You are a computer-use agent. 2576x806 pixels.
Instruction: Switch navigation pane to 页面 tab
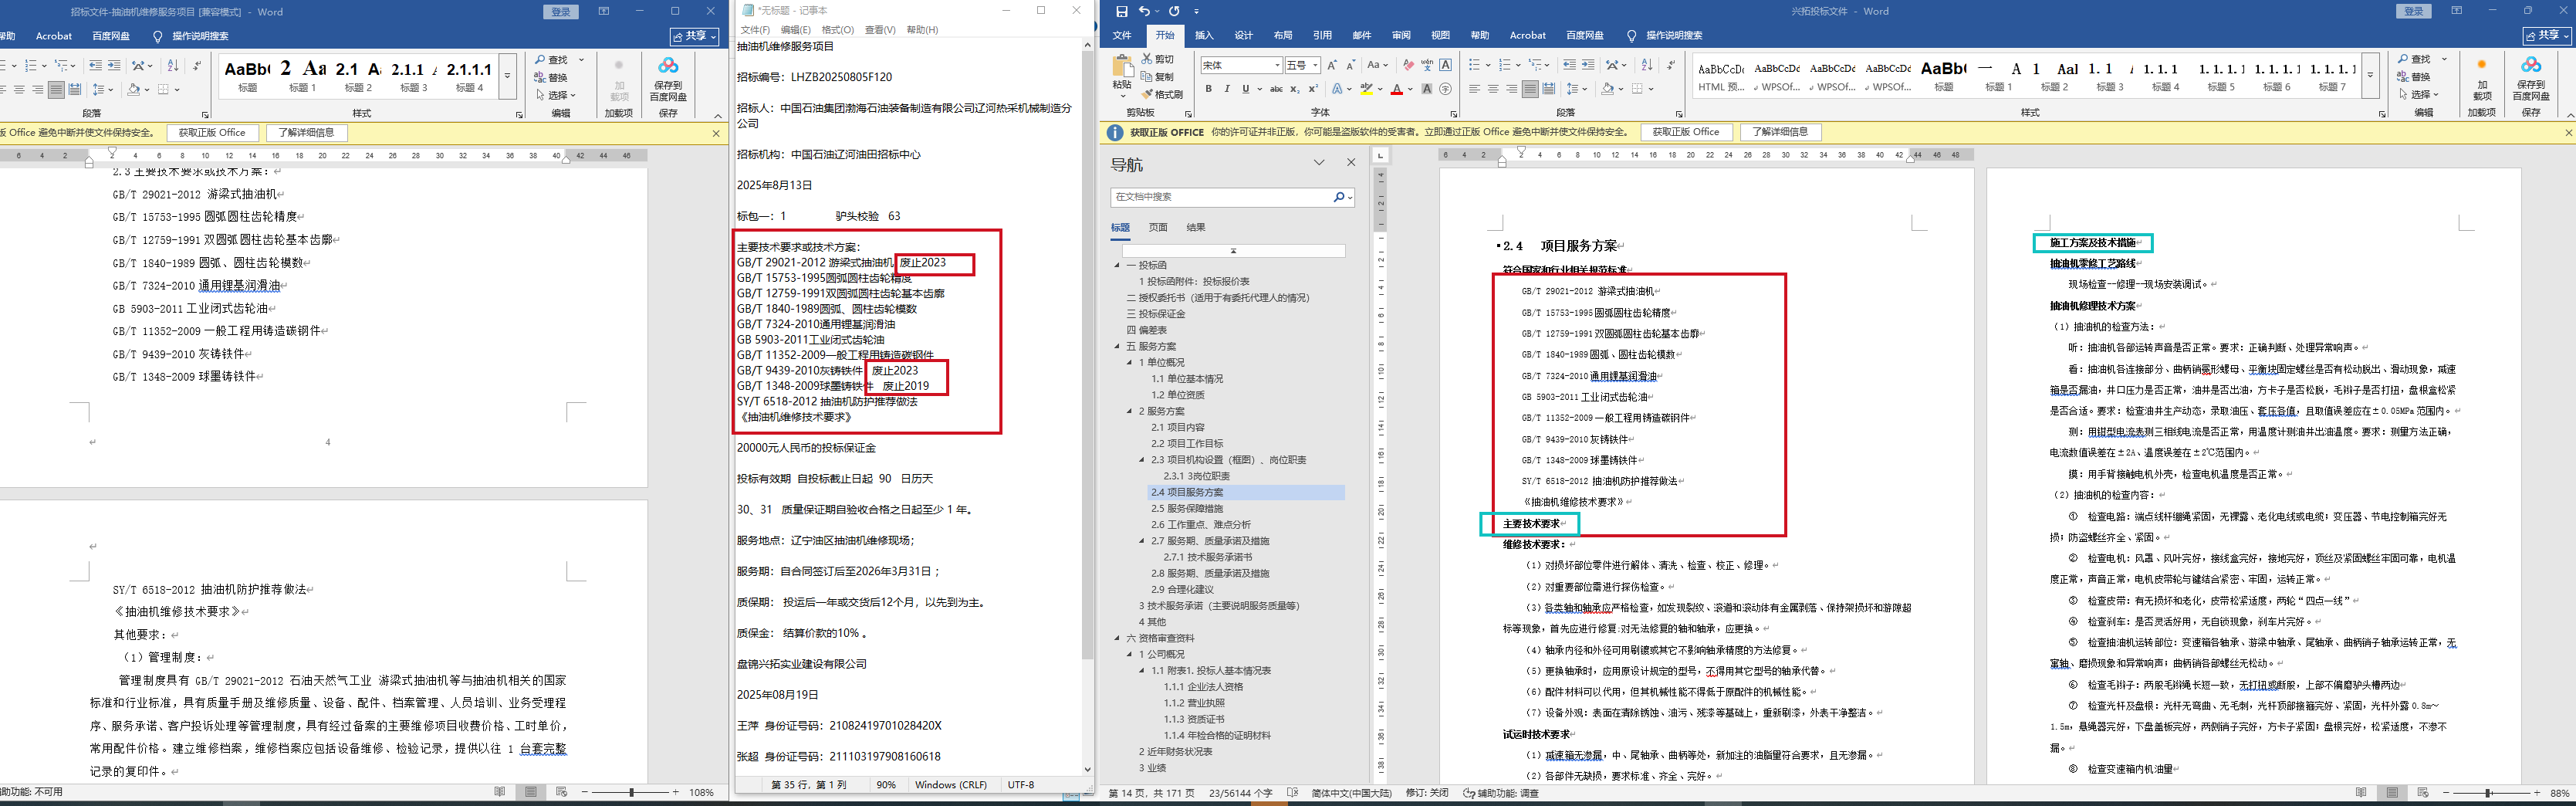[1158, 227]
